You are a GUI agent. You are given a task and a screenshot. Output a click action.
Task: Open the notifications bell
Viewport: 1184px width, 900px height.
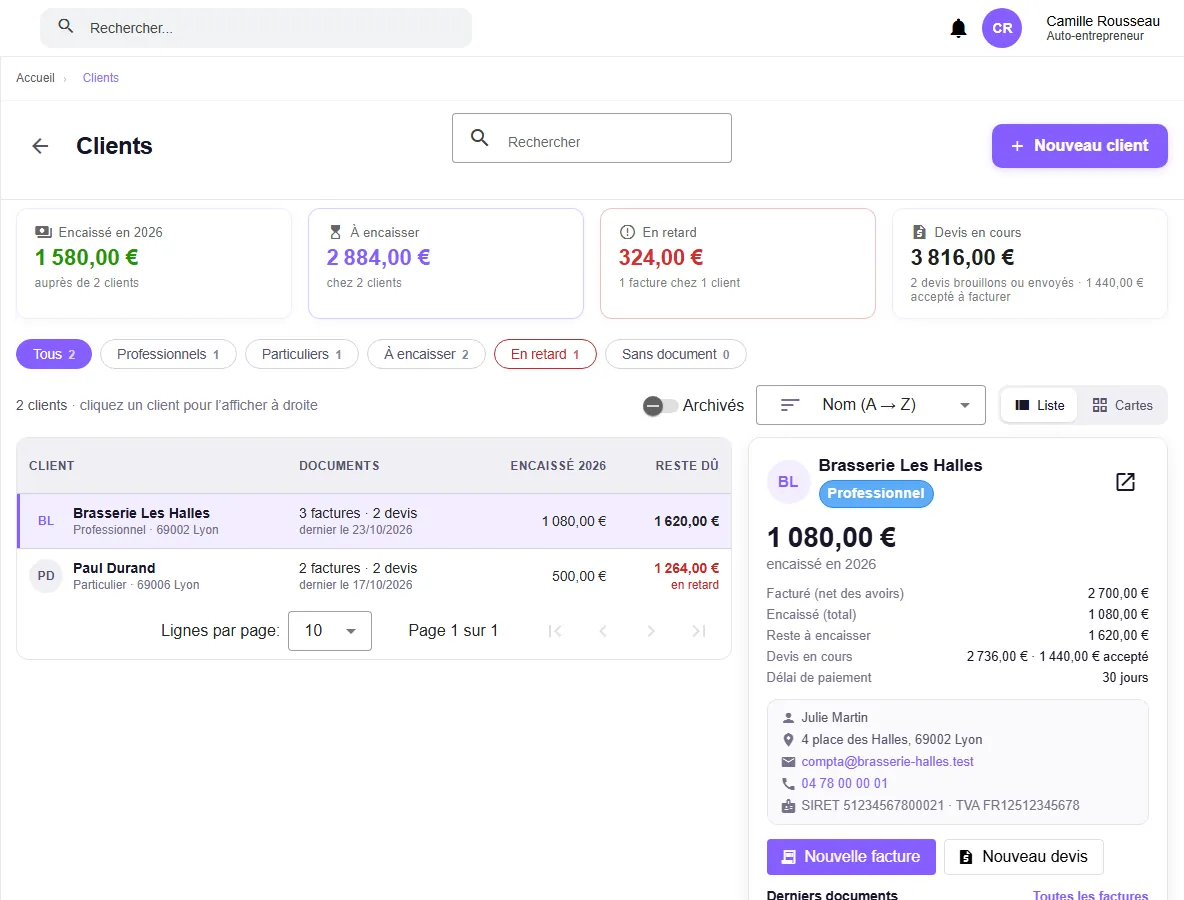click(958, 29)
